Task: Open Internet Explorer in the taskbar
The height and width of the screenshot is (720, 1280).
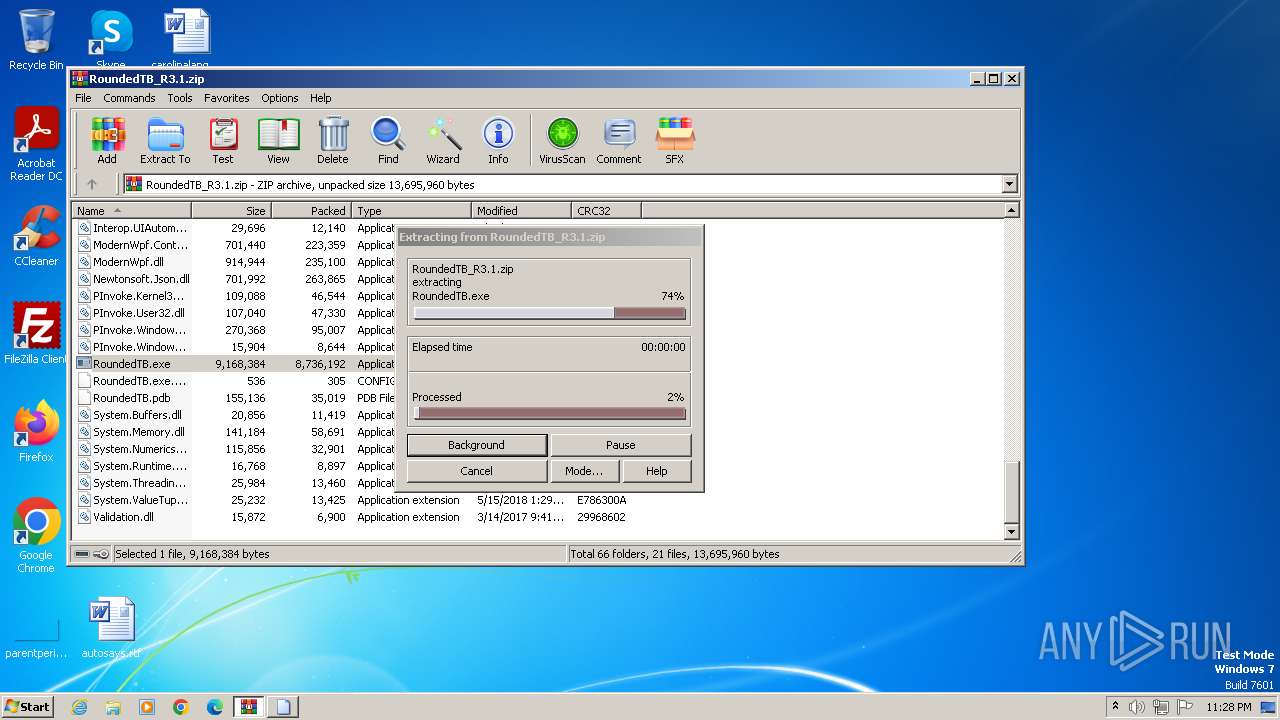Action: click(79, 707)
